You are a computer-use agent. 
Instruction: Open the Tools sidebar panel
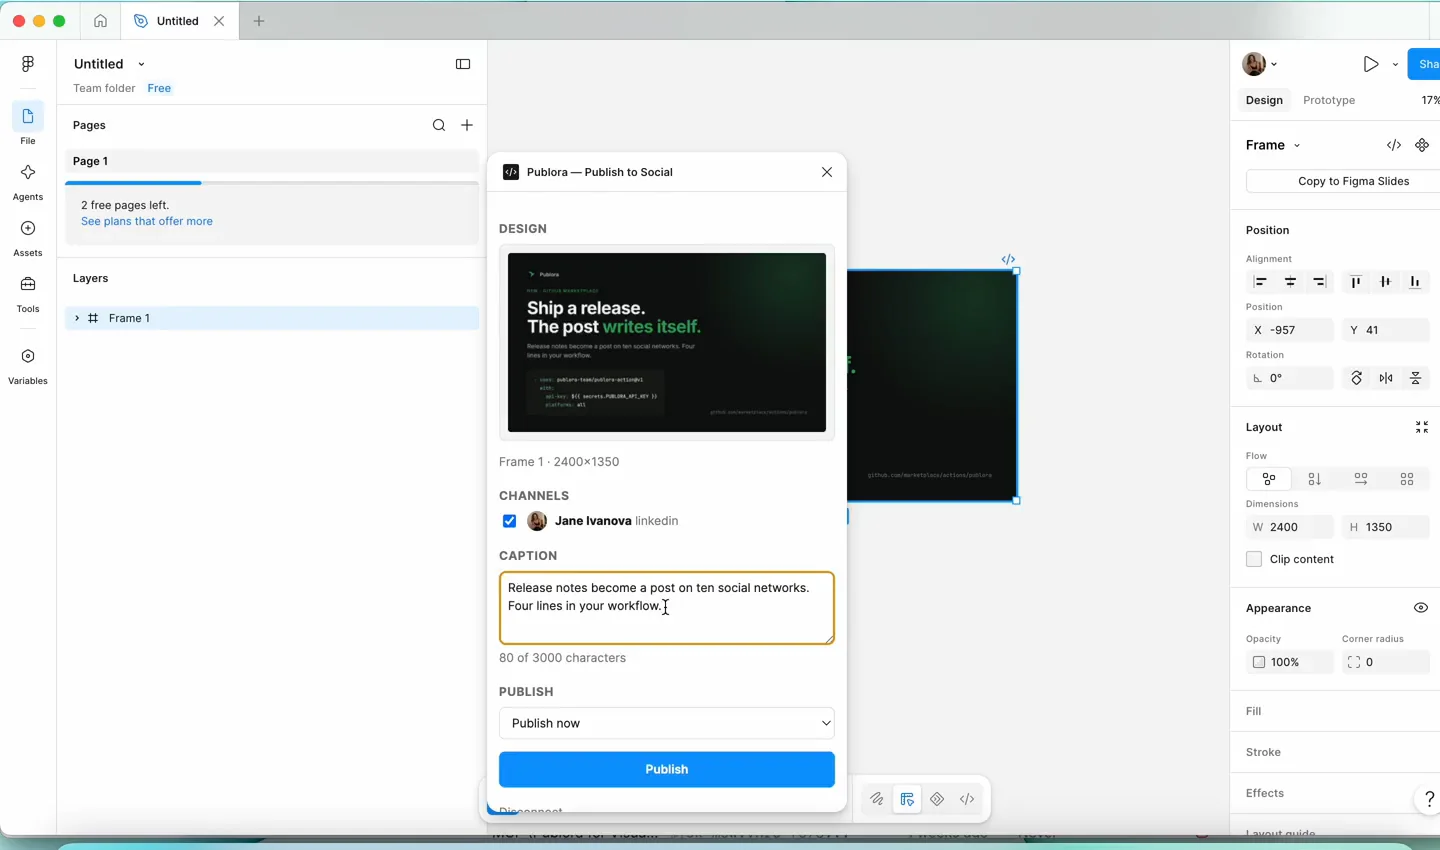28,293
